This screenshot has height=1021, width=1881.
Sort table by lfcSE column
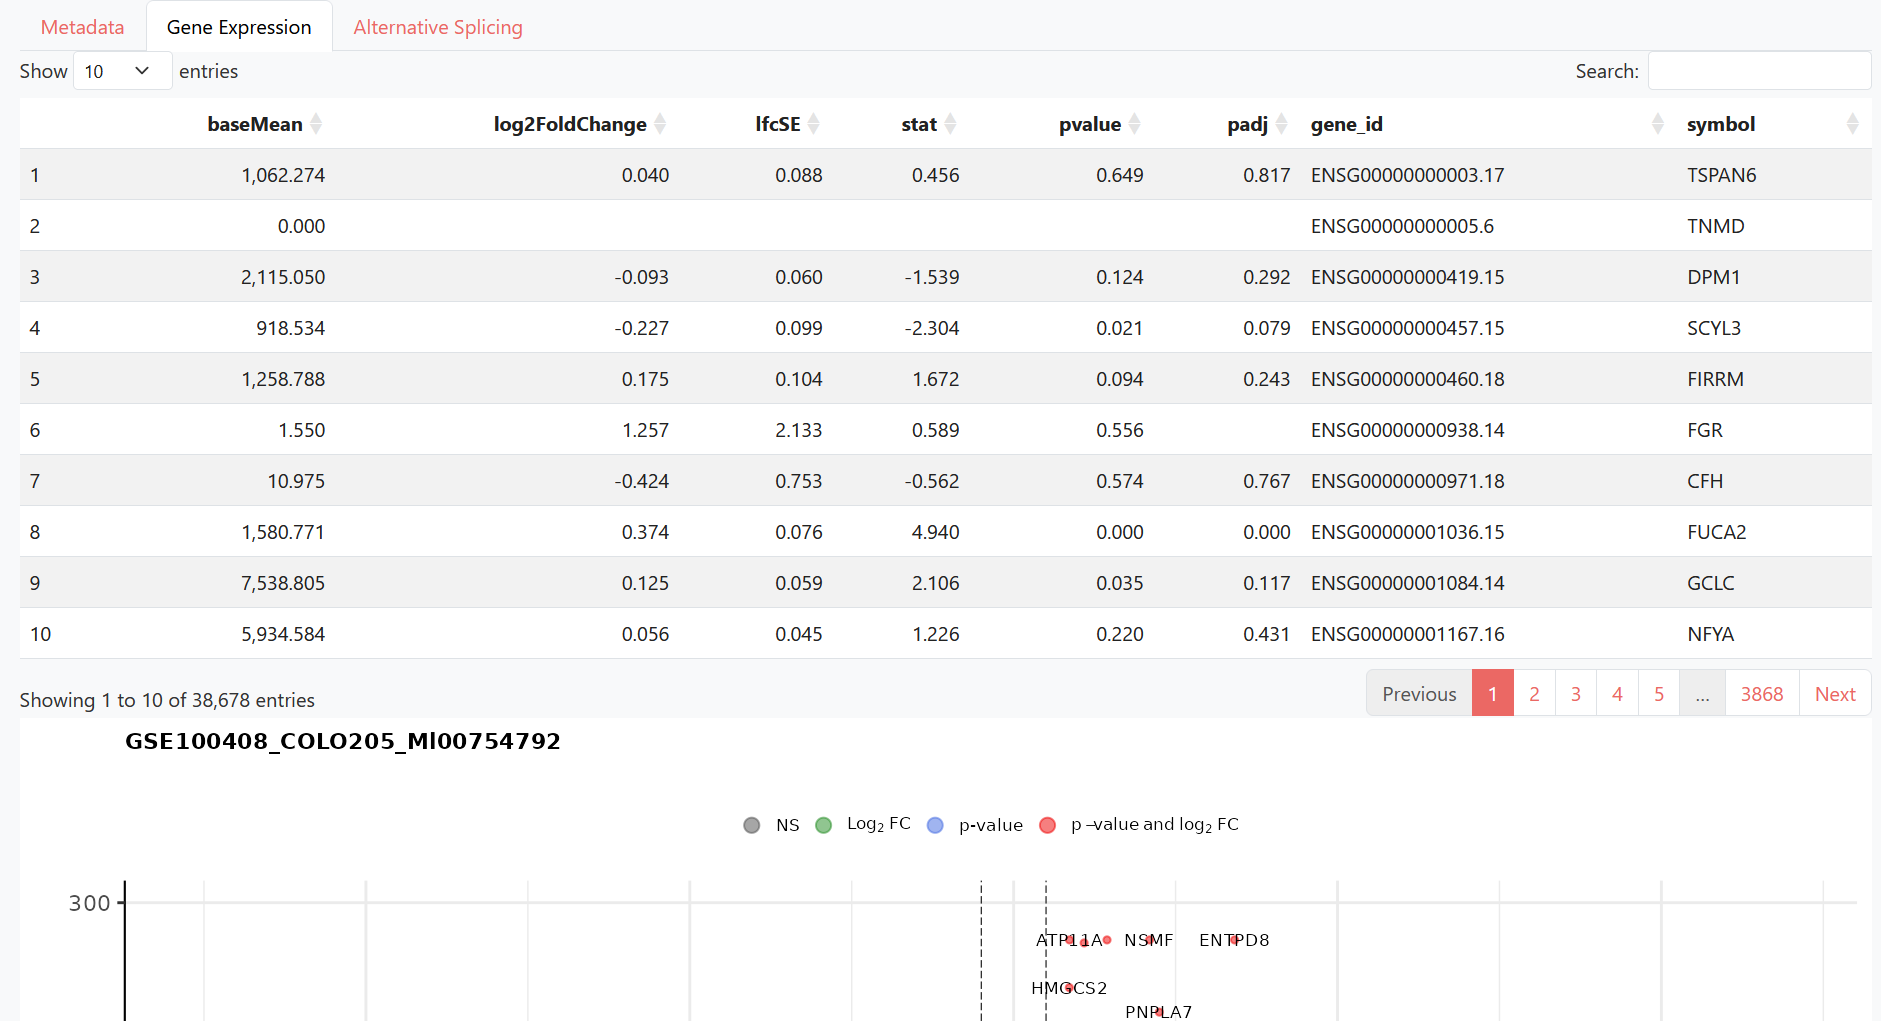[756, 124]
